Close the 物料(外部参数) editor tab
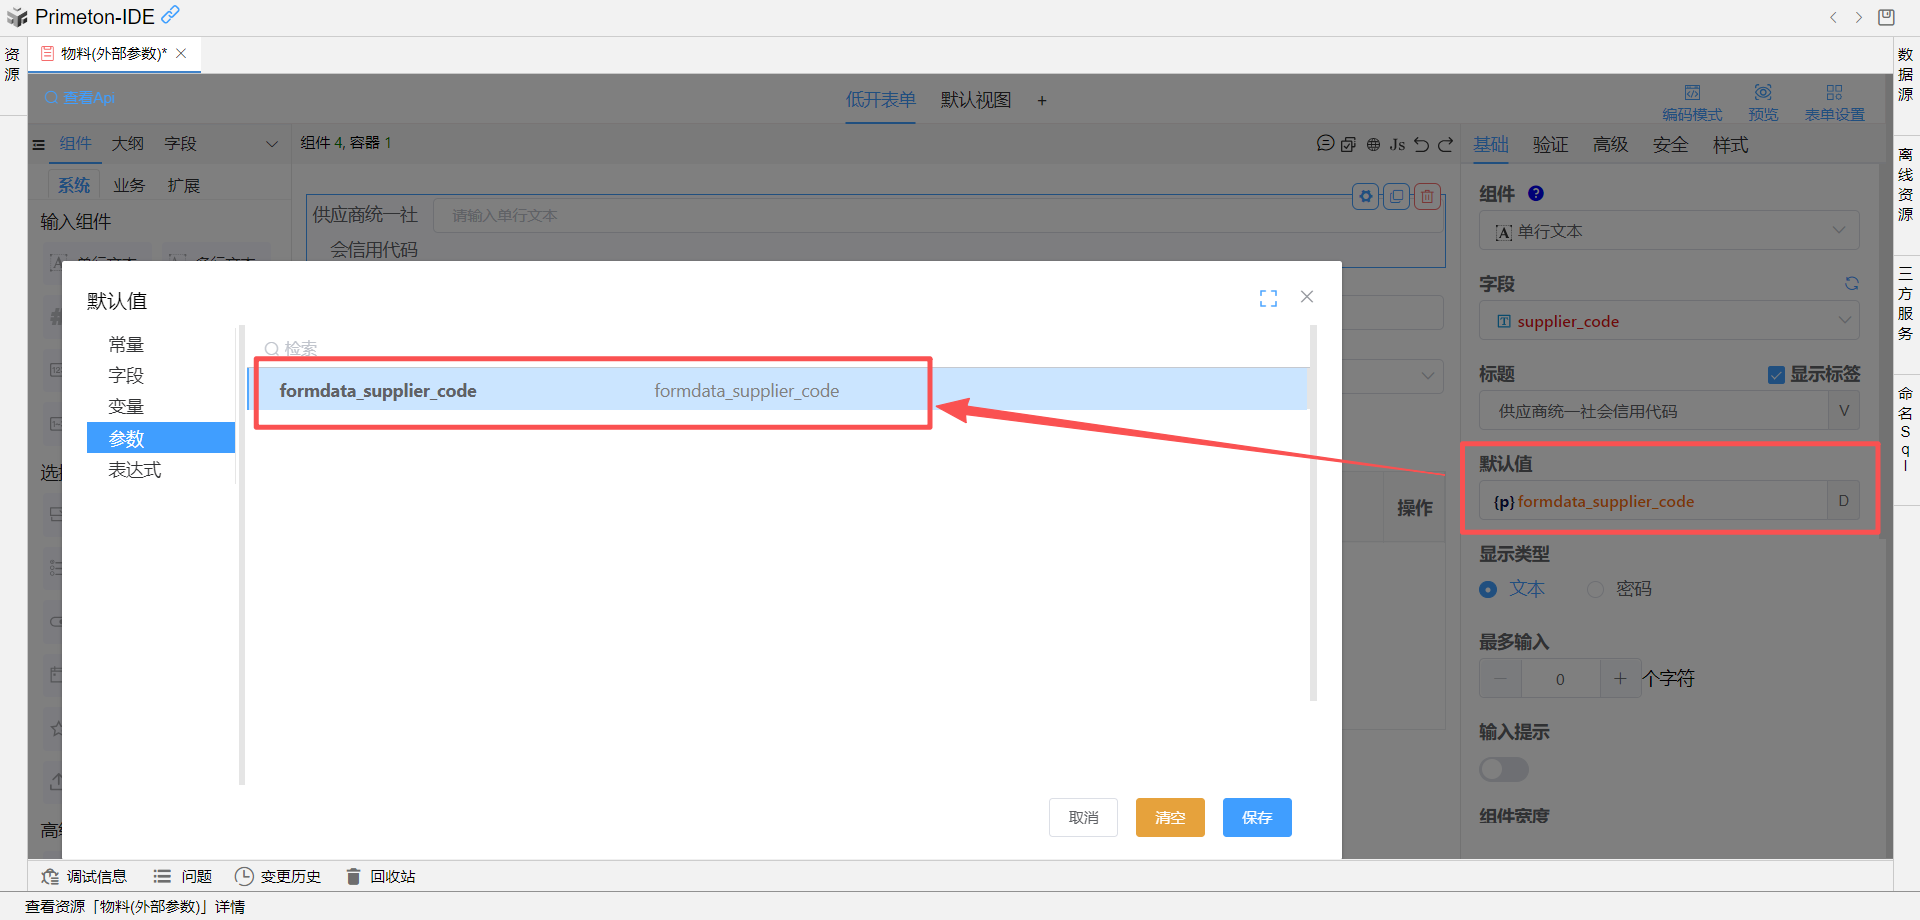This screenshot has width=1920, height=920. click(x=181, y=54)
